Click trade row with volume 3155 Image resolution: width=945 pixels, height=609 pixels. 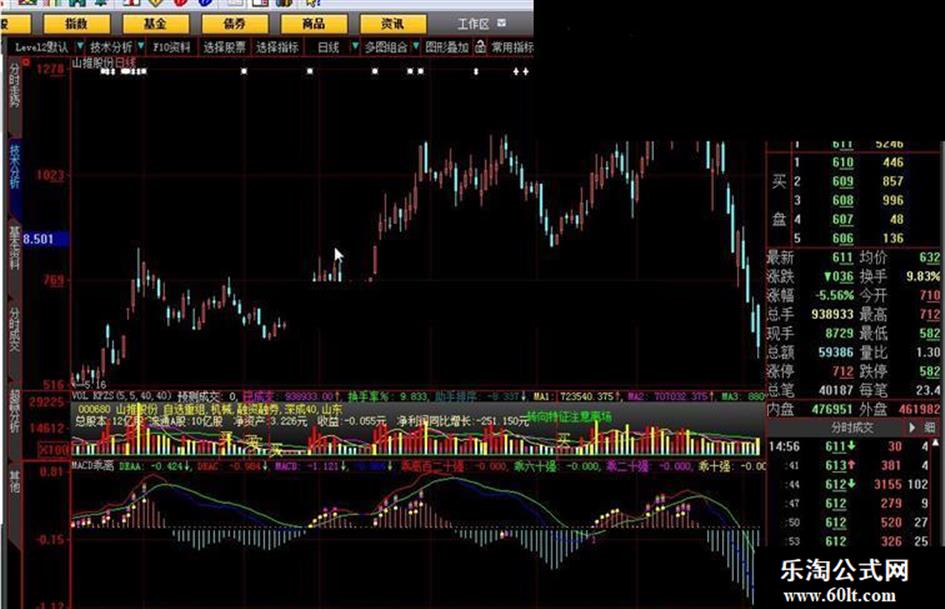pyautogui.click(x=849, y=484)
